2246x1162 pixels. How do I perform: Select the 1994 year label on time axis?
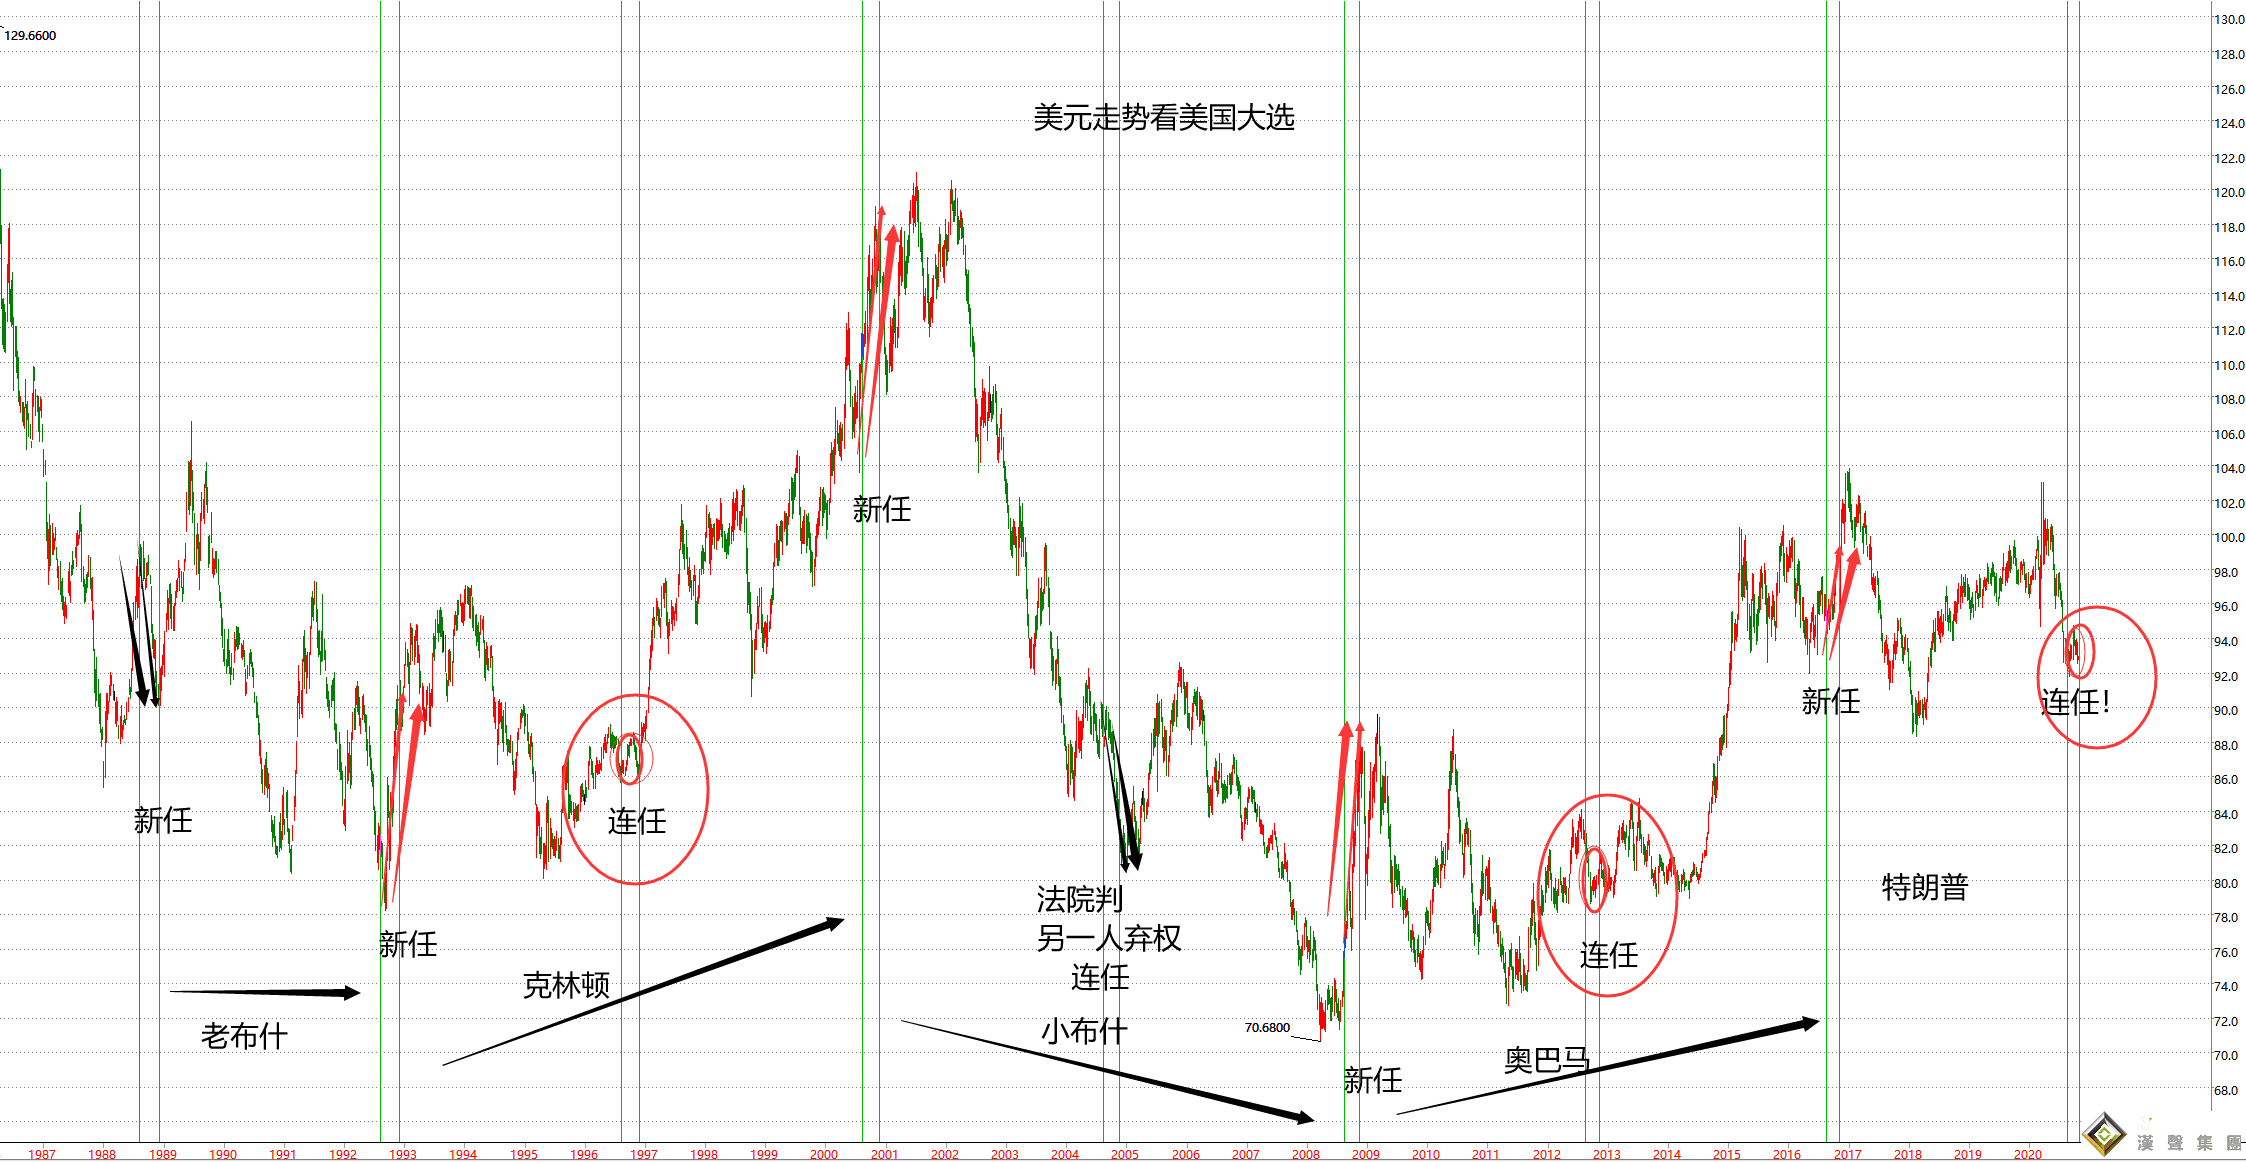(x=463, y=1154)
